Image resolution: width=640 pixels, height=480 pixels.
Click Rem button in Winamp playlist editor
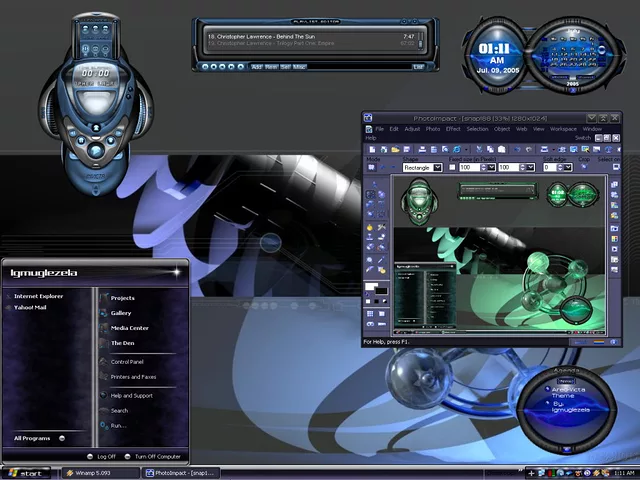(x=271, y=67)
